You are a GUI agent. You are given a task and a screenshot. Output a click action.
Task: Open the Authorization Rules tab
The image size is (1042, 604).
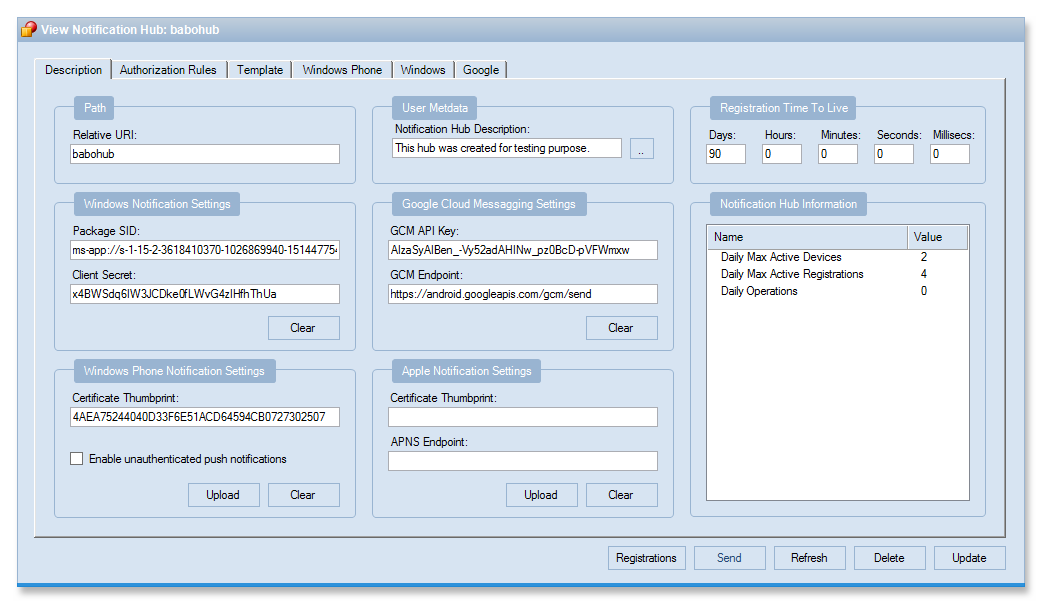pyautogui.click(x=168, y=70)
